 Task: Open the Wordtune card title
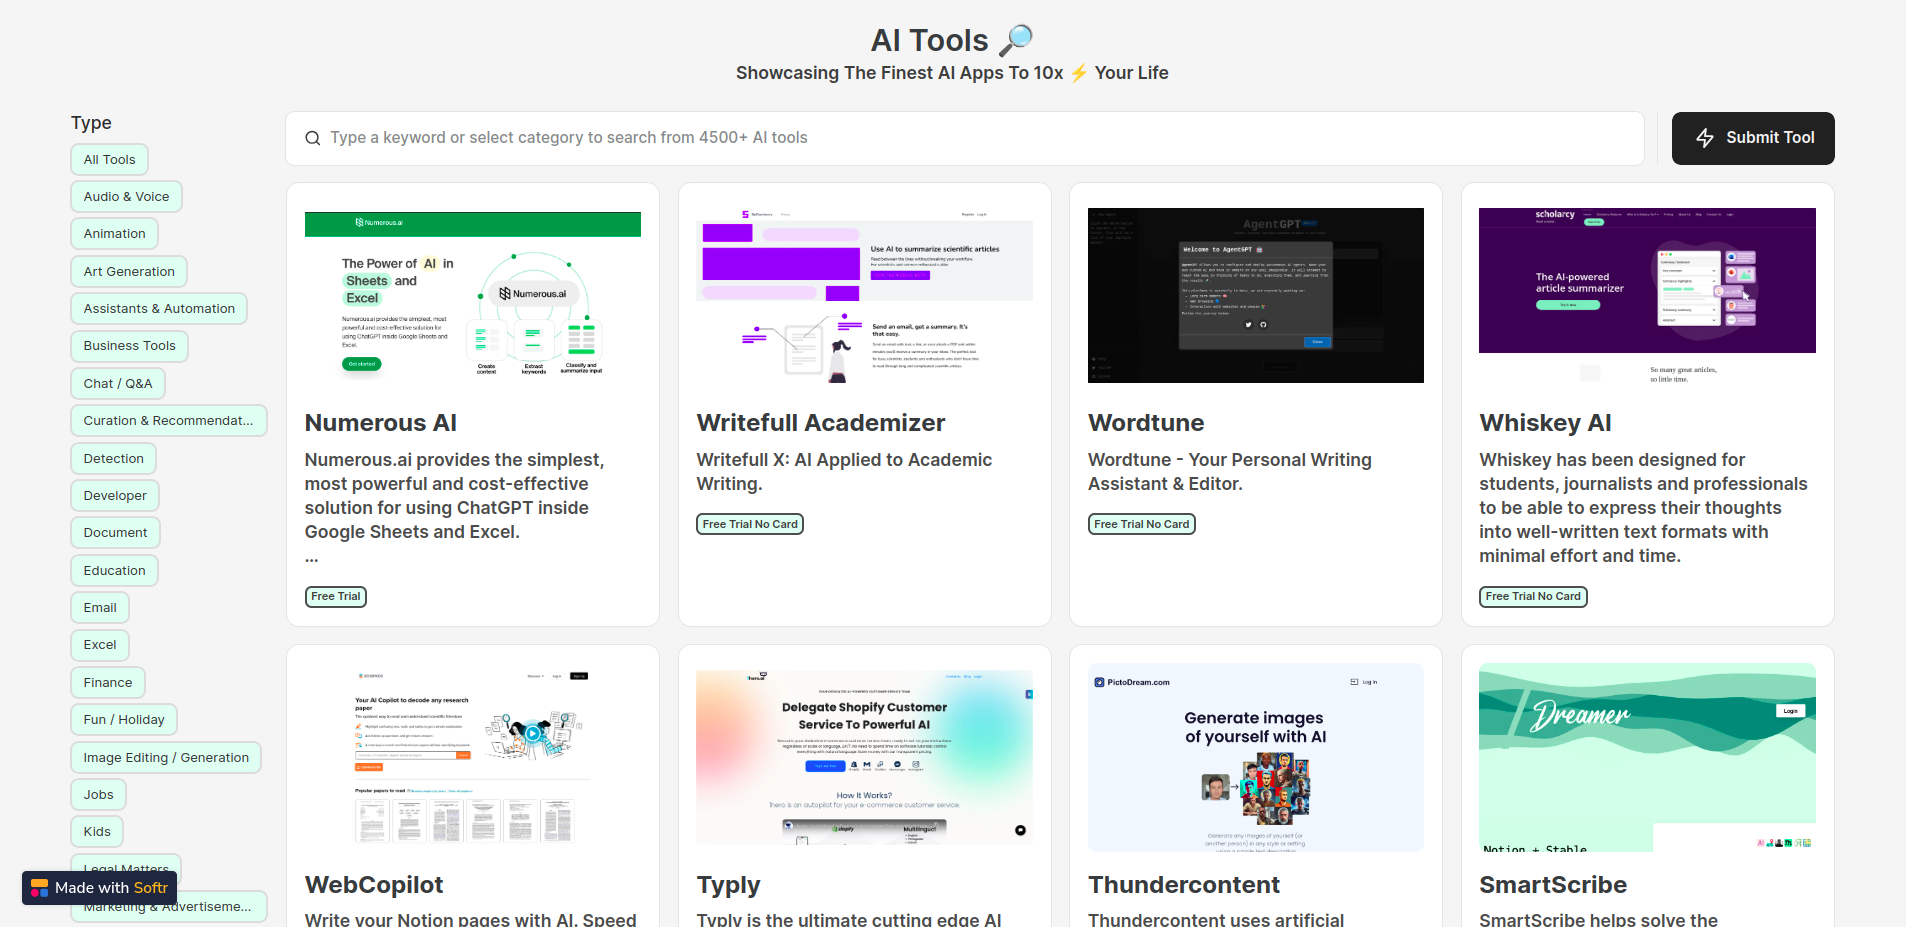pos(1146,423)
